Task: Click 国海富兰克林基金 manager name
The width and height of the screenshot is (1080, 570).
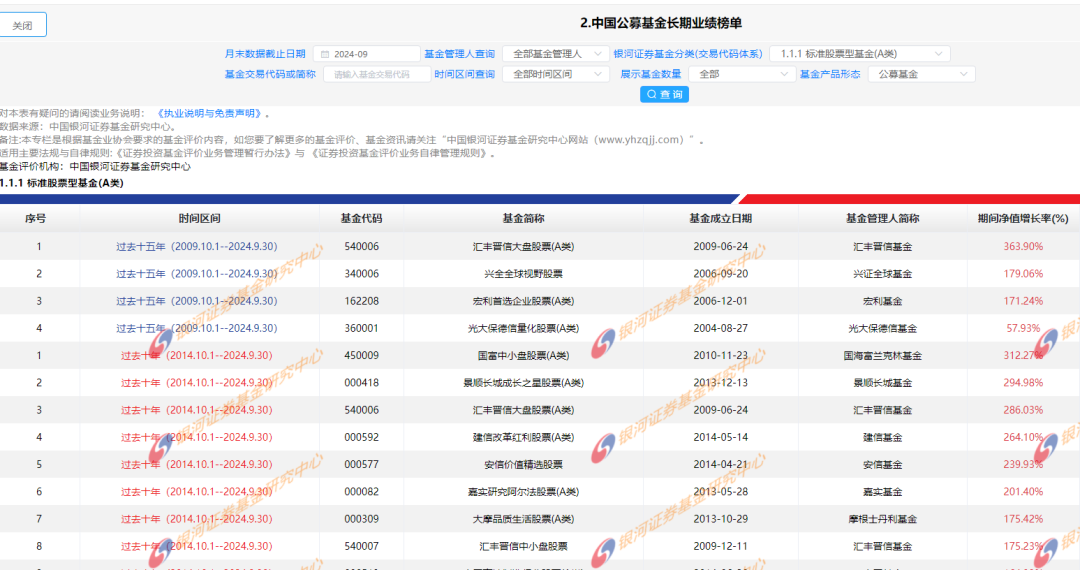Action: tap(882, 356)
